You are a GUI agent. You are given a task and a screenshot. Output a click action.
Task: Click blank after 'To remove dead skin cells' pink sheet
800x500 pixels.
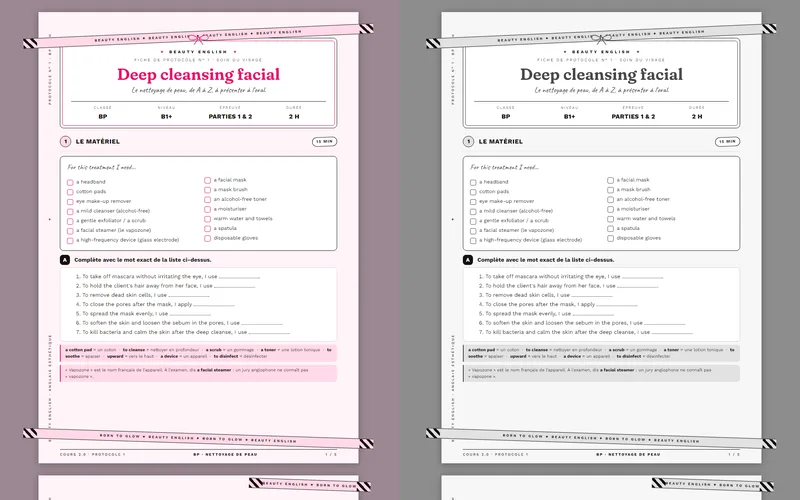189,295
